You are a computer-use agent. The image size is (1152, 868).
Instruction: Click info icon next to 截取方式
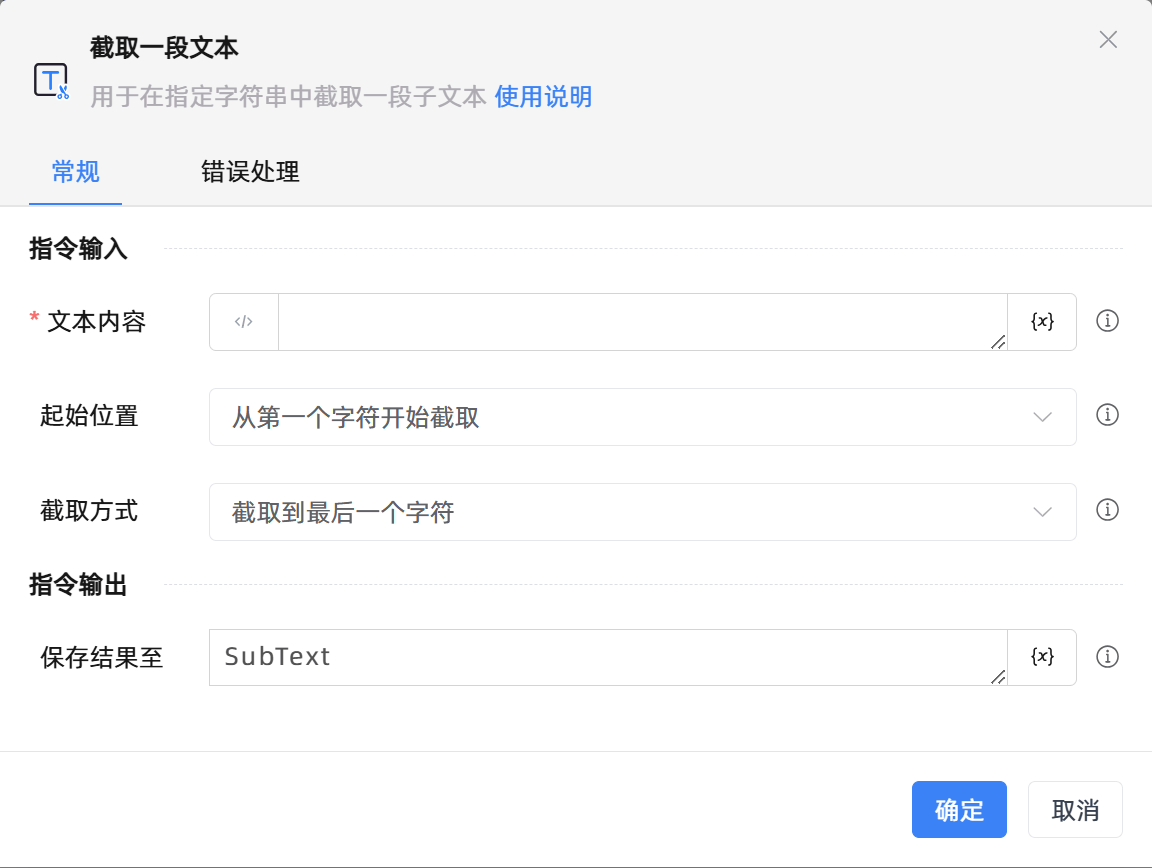(x=1107, y=510)
